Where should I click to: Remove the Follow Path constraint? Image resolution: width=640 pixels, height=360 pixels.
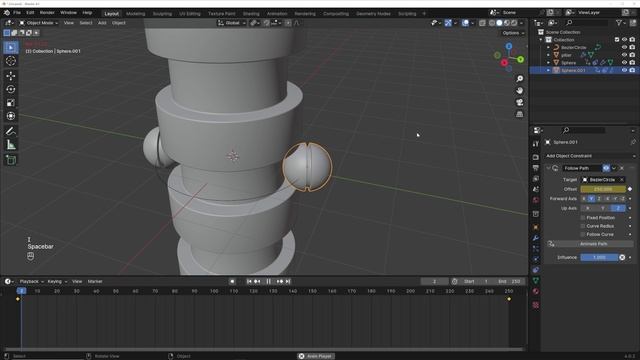[x=622, y=168]
